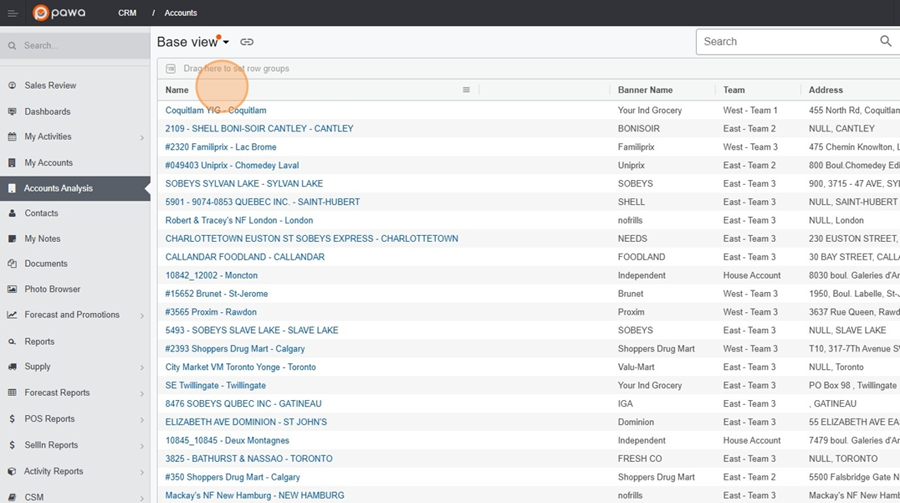Click the POS Reports dollar icon
Image resolution: width=900 pixels, height=503 pixels.
(12, 419)
